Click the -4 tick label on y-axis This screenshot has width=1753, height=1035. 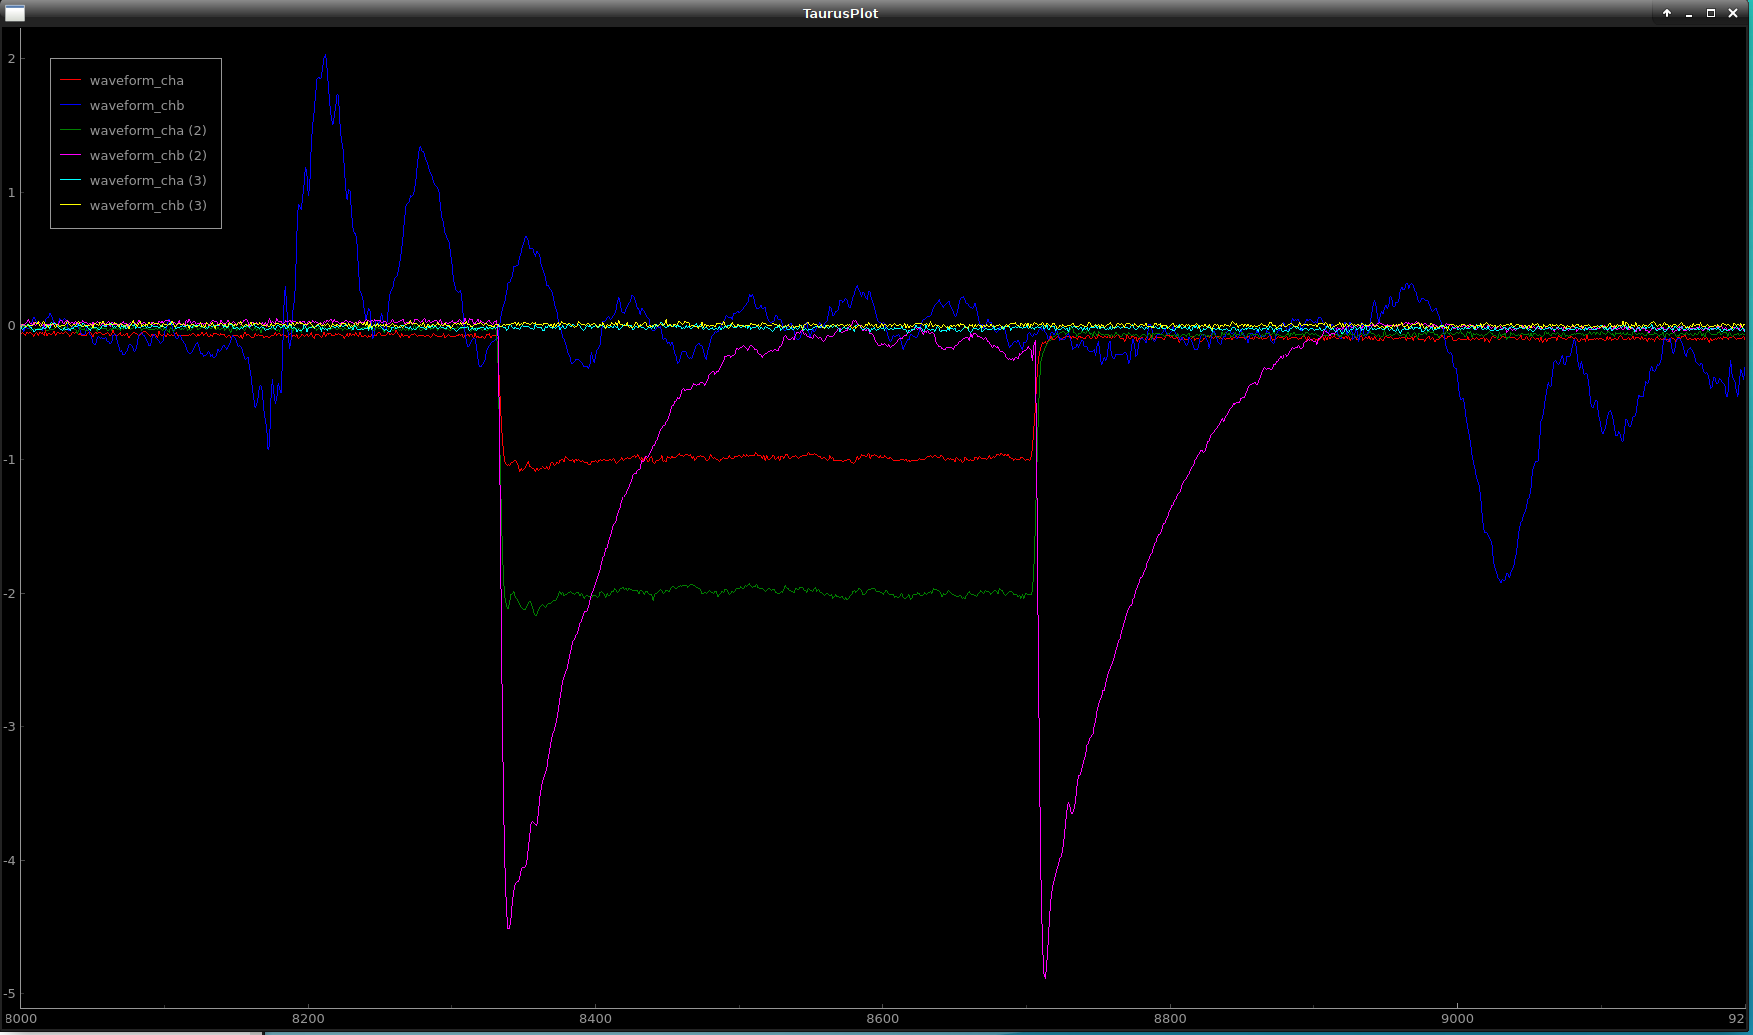click(10, 861)
